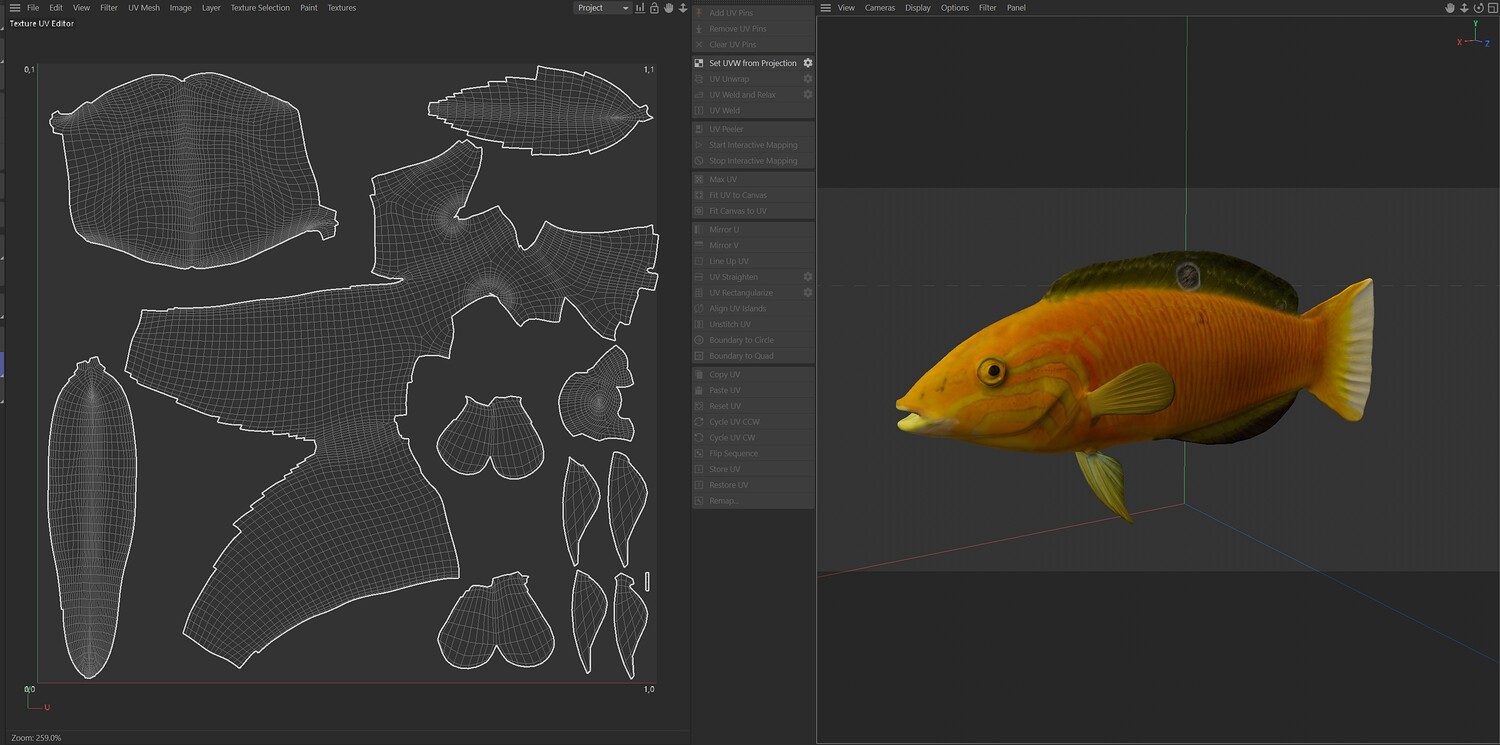Screen dimensions: 1500x745
Task: Open the viewport Options menu
Action: point(955,8)
